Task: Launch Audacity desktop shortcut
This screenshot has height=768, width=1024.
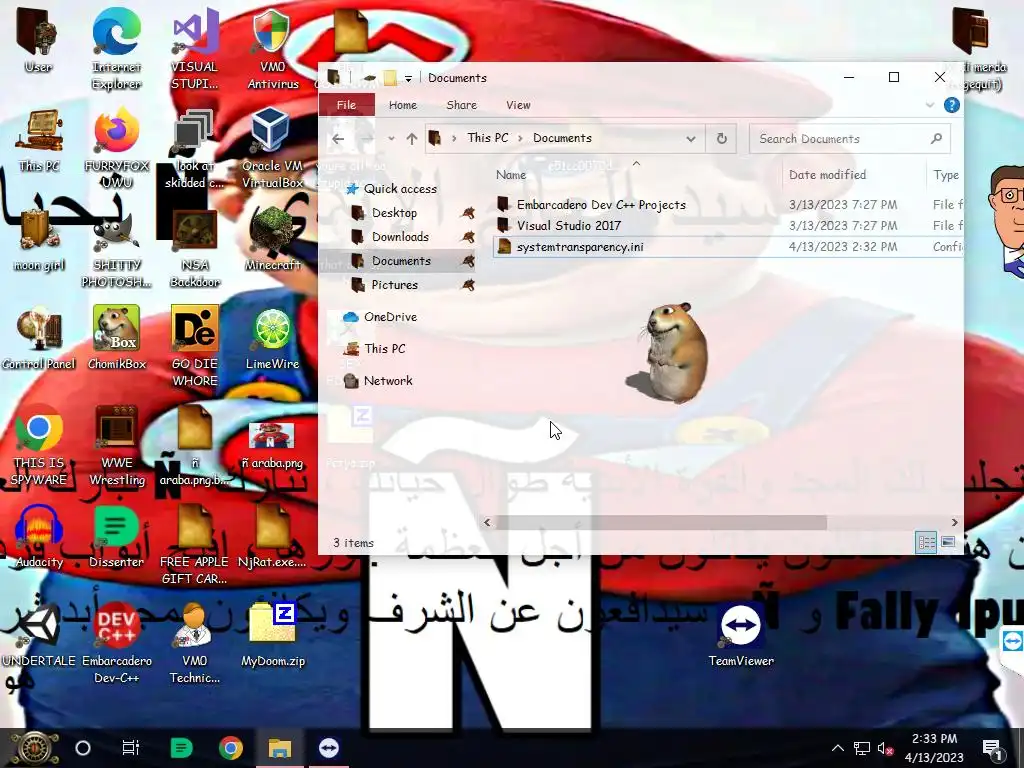Action: pyautogui.click(x=39, y=537)
